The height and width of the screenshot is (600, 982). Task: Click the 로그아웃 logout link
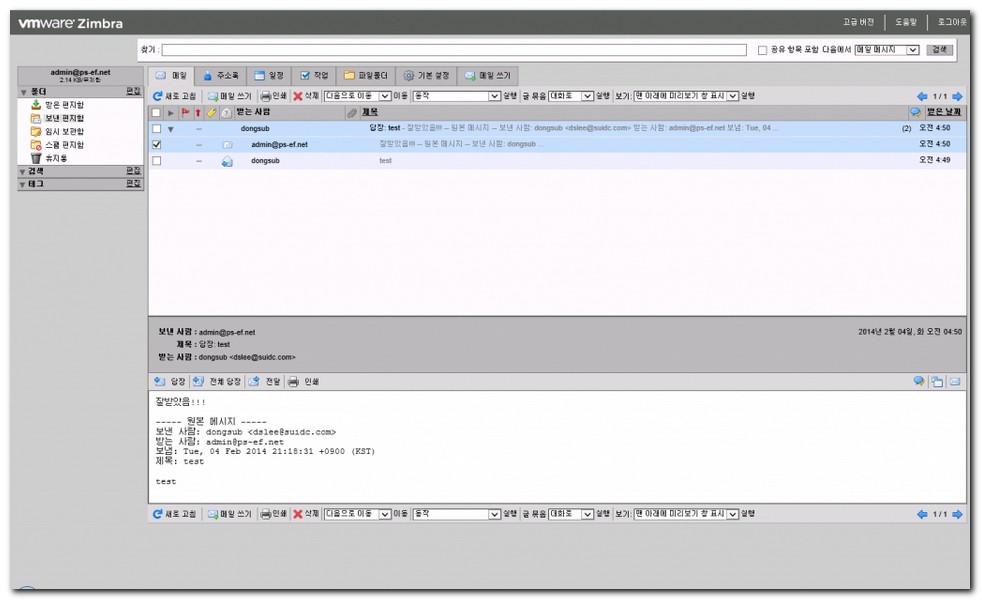point(951,22)
